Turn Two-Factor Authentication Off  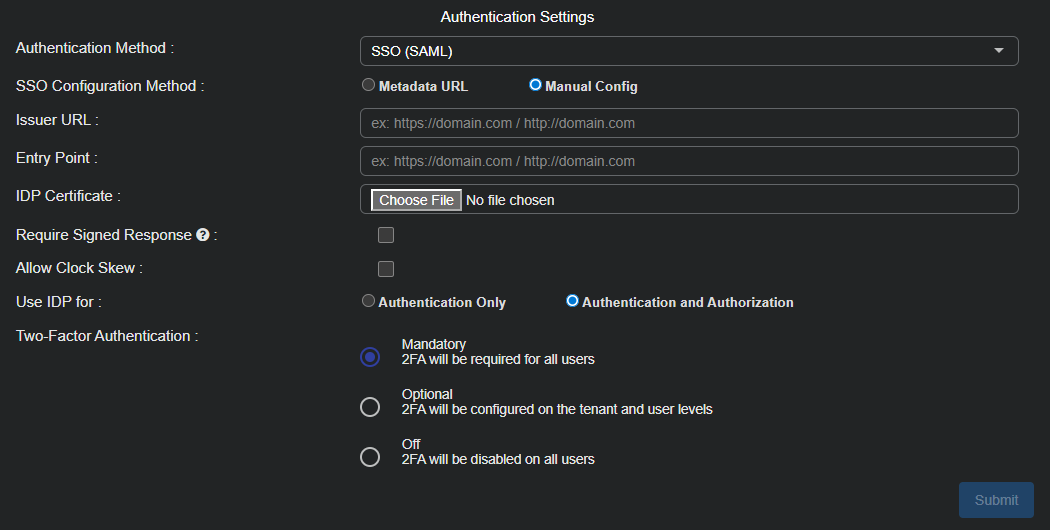pyautogui.click(x=370, y=457)
